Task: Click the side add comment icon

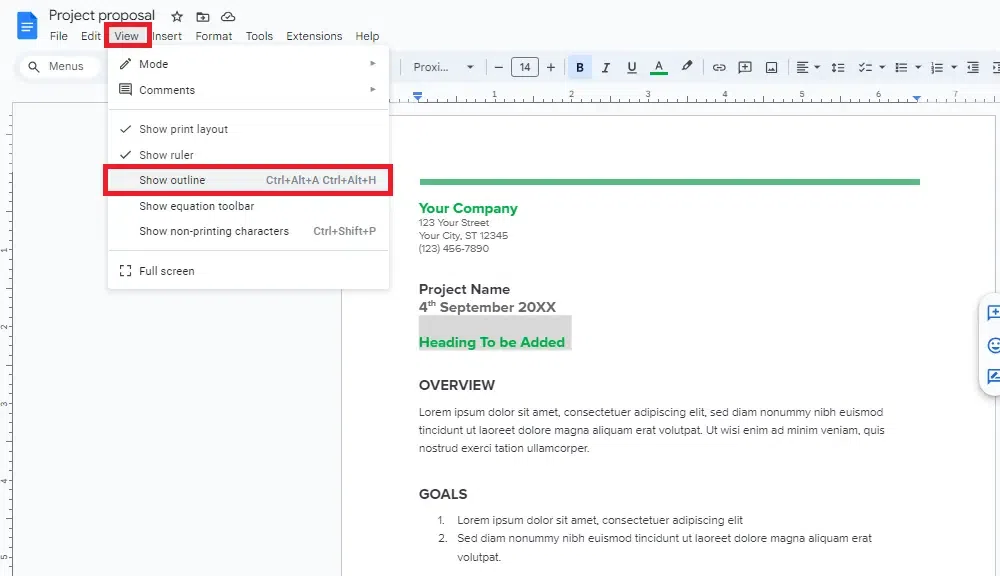Action: pyautogui.click(x=992, y=313)
